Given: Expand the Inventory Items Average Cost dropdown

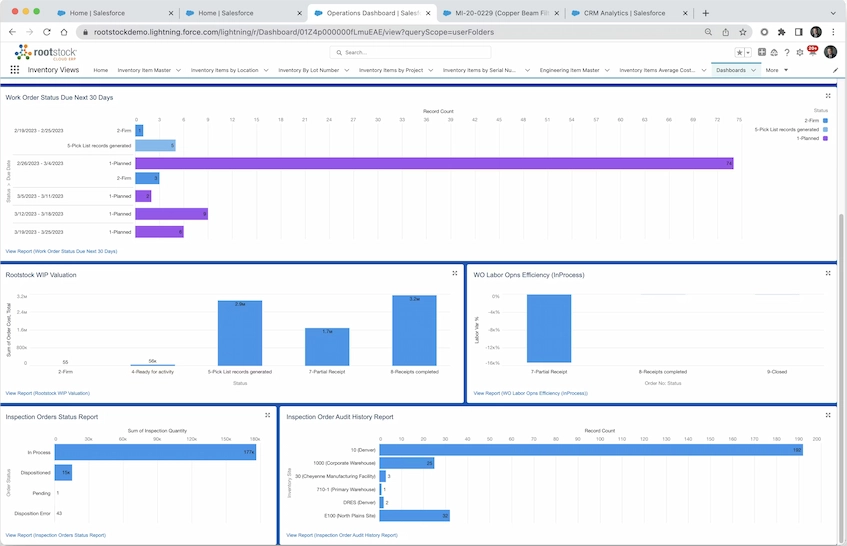Looking at the screenshot, I should (704, 70).
